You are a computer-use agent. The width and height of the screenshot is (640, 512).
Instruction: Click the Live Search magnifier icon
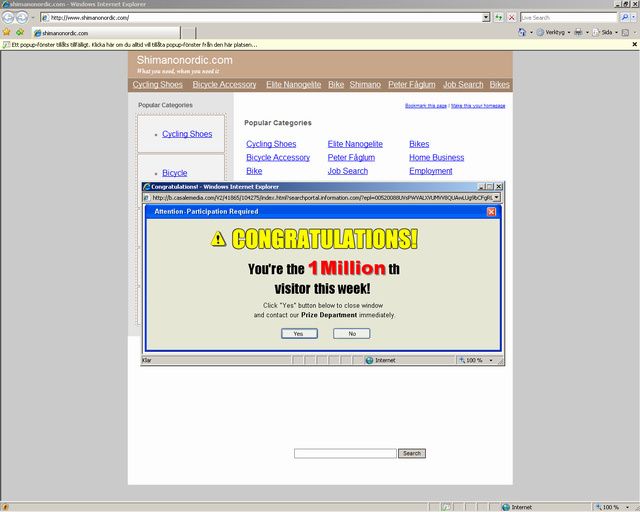[624, 18]
